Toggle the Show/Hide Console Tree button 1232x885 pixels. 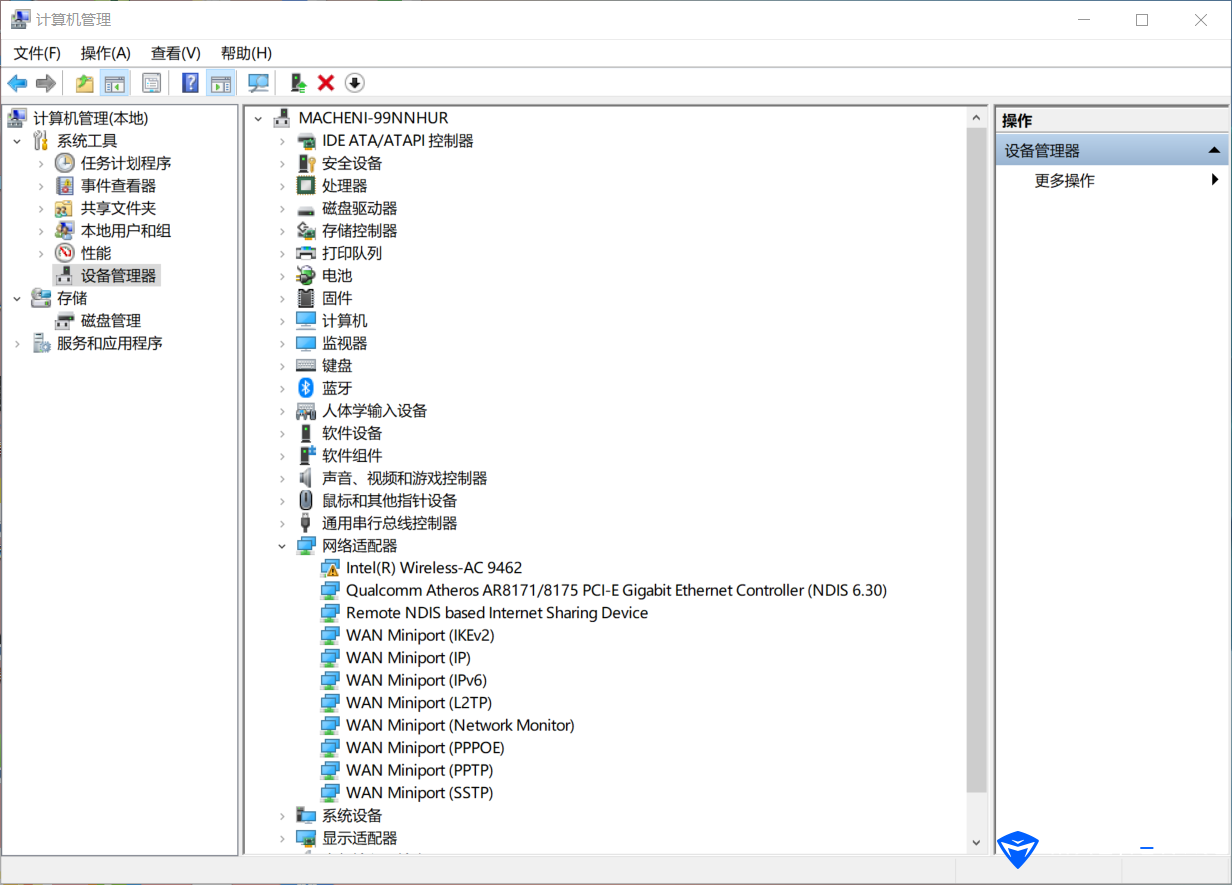coord(116,83)
